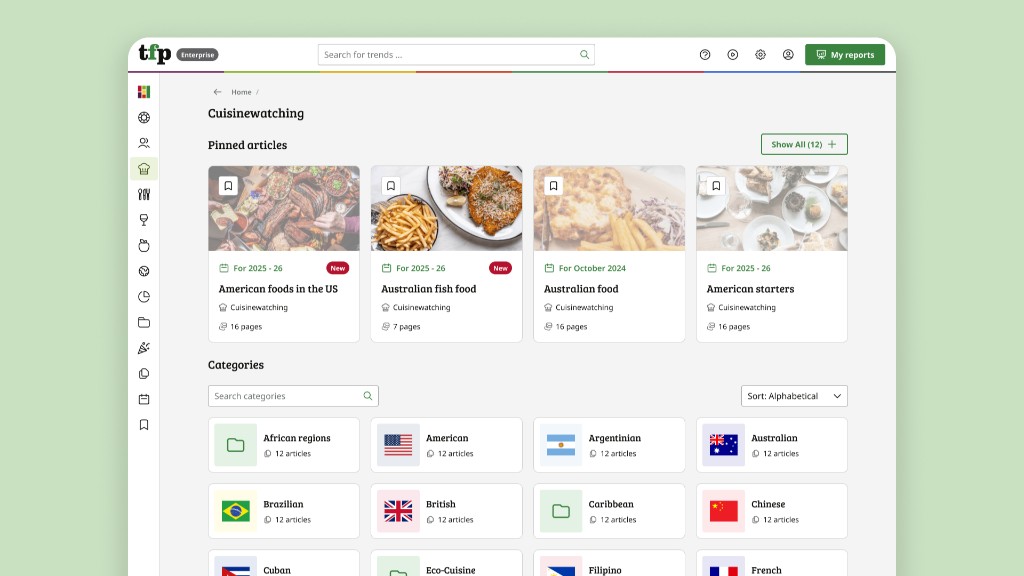Open the people sidebar icon
The height and width of the screenshot is (576, 1024).
[x=144, y=143]
